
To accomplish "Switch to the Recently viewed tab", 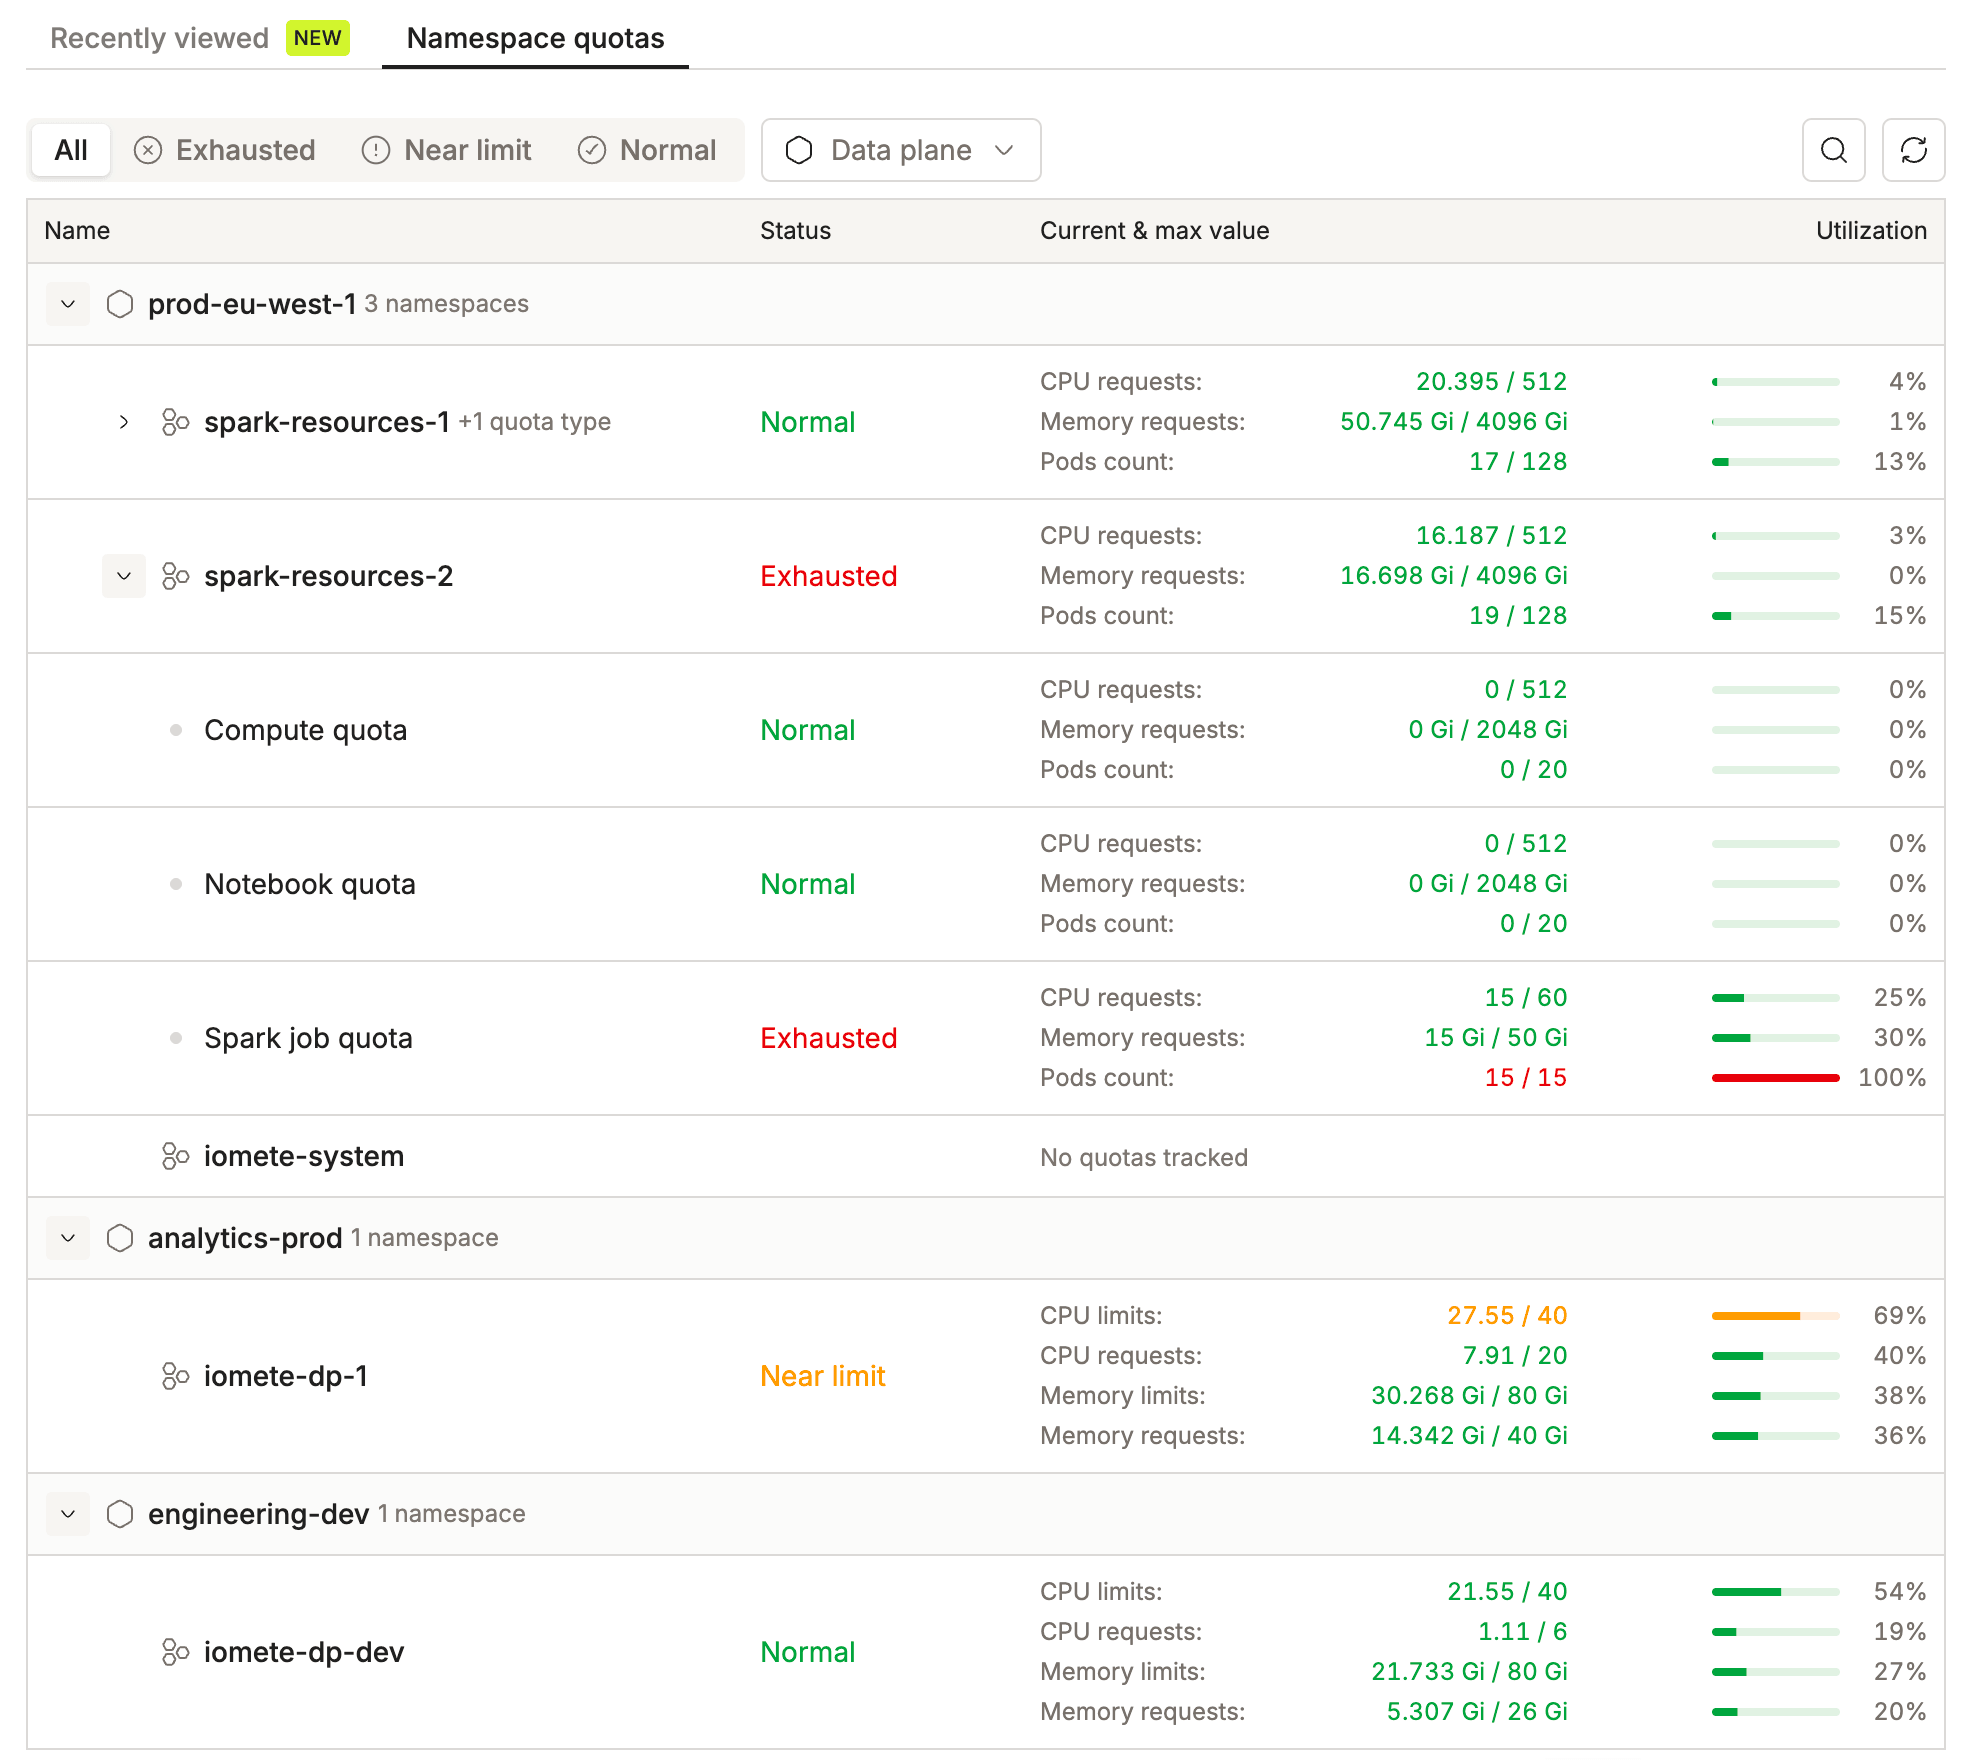I will [x=200, y=38].
